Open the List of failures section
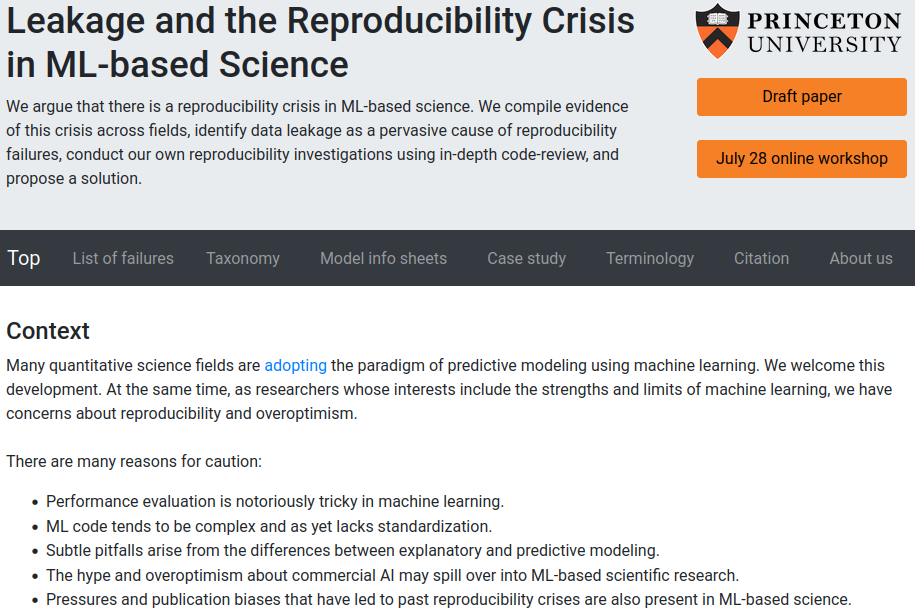The image size is (915, 615). (x=123, y=258)
